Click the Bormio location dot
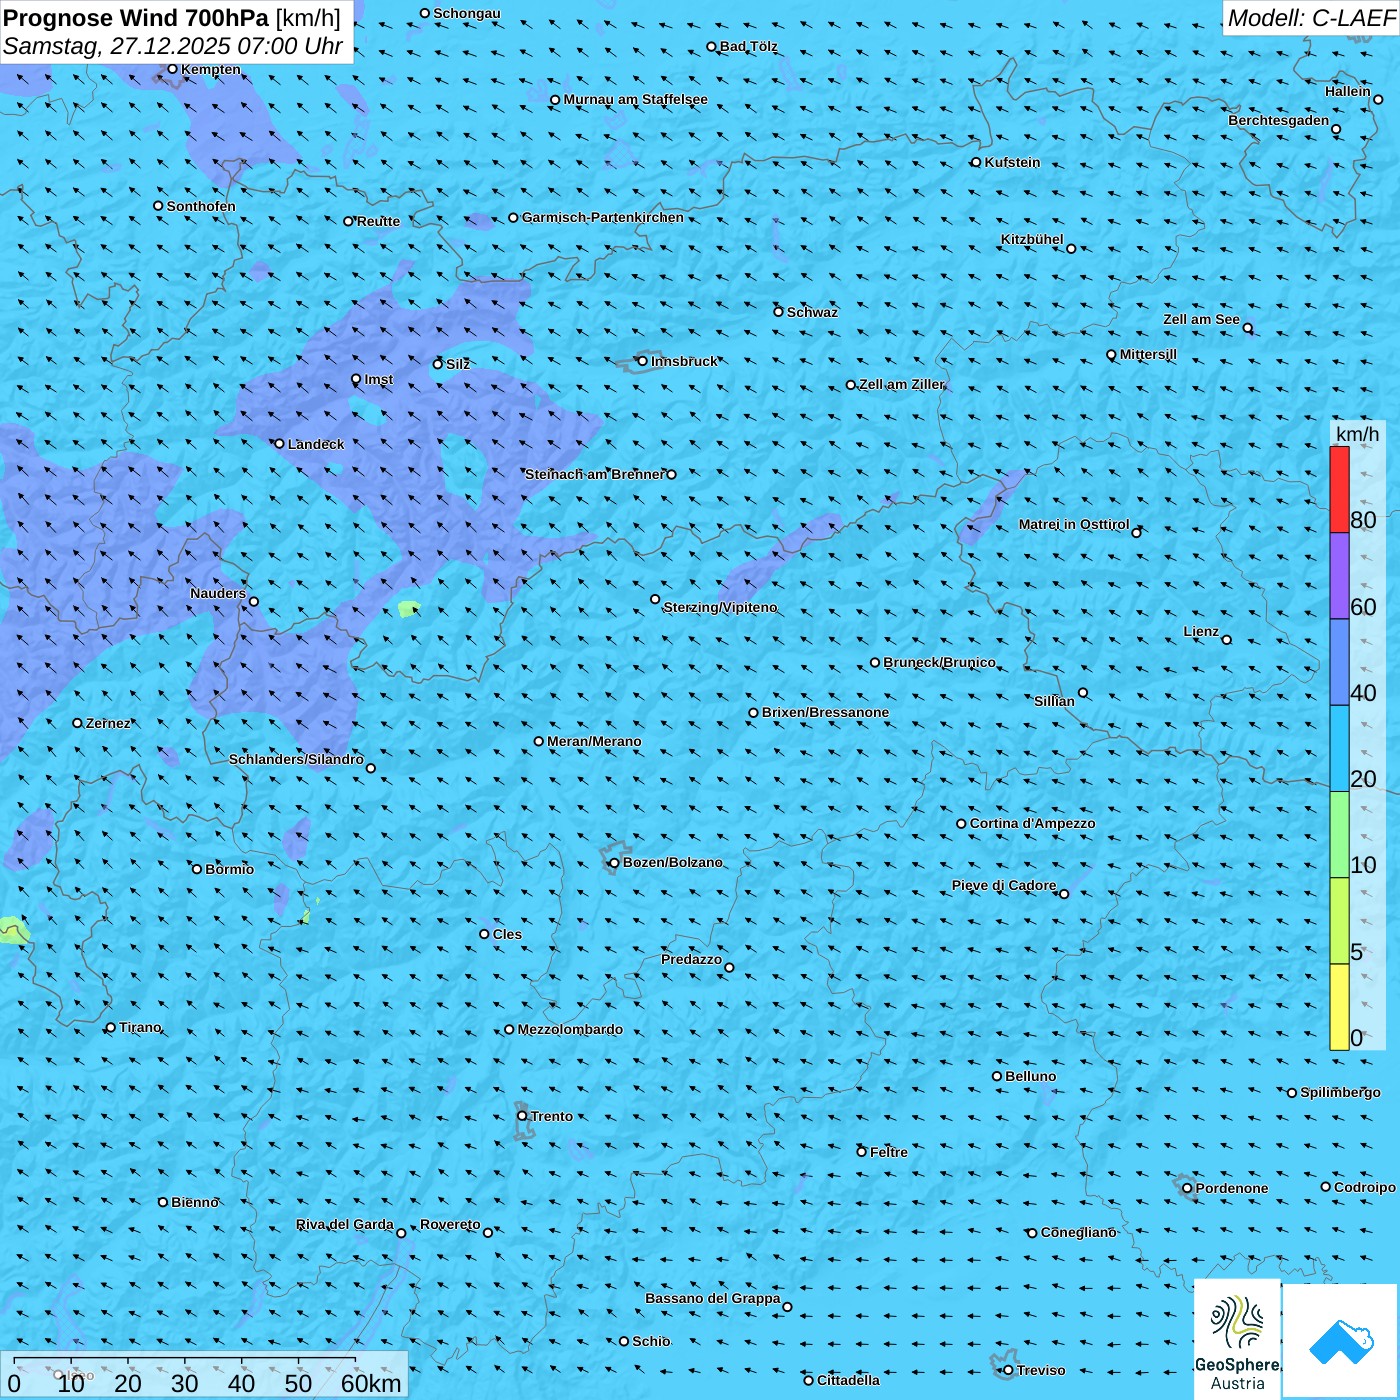This screenshot has width=1400, height=1400. coord(197,869)
